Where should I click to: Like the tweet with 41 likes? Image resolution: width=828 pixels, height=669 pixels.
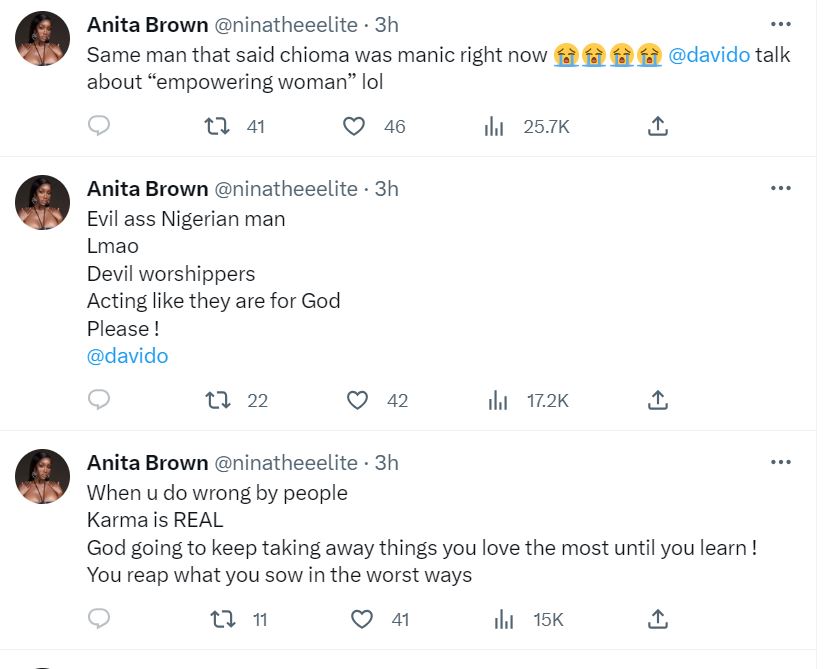click(x=361, y=619)
